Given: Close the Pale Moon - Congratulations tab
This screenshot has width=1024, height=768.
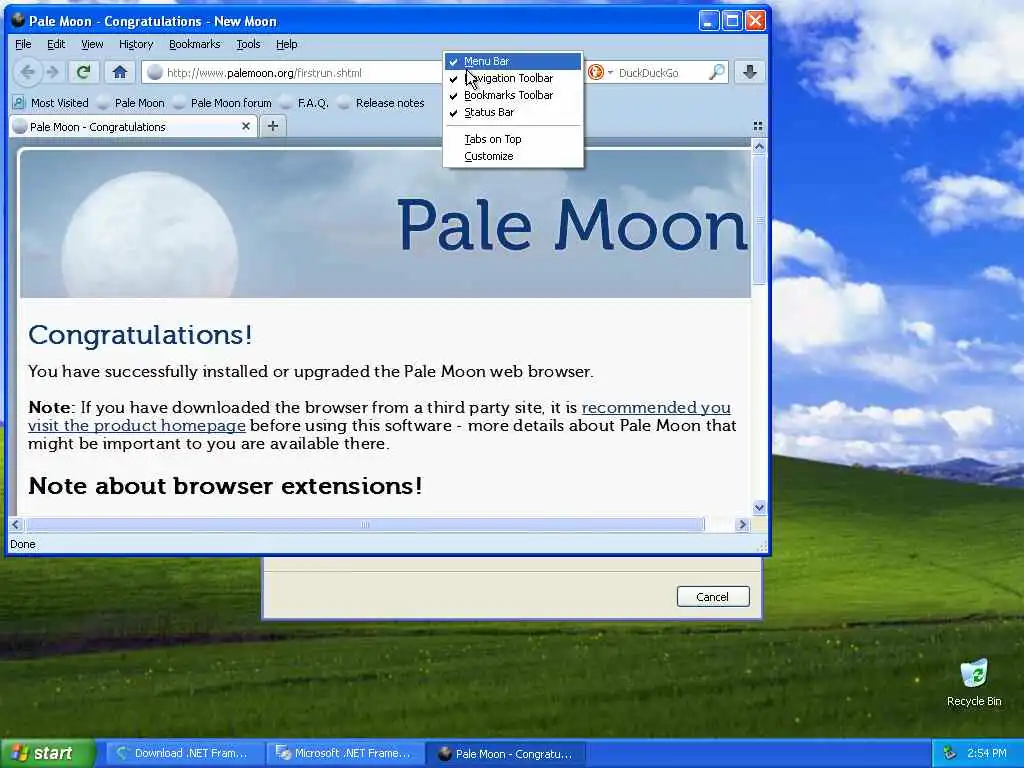Looking at the screenshot, I should click(x=246, y=126).
